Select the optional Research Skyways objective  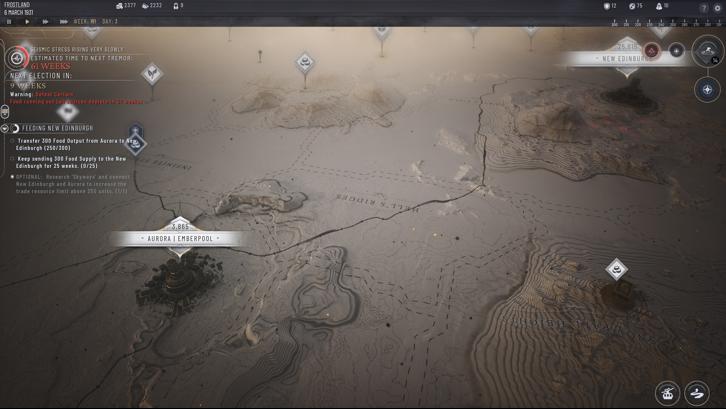(x=70, y=184)
